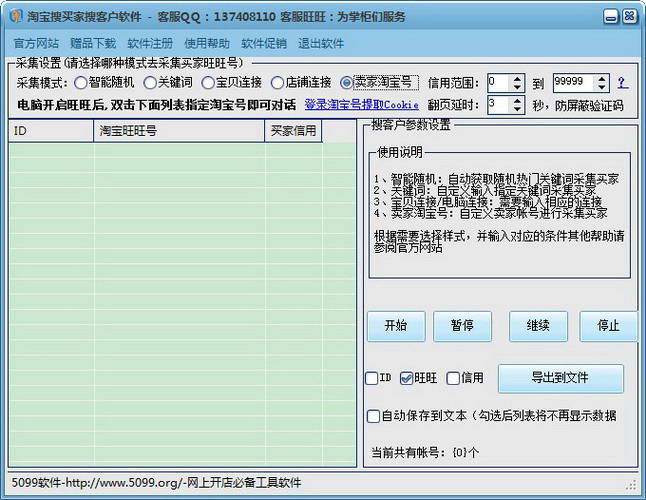646x500 pixels.
Task: Click the 导出到文件 button
Action: pos(560,378)
